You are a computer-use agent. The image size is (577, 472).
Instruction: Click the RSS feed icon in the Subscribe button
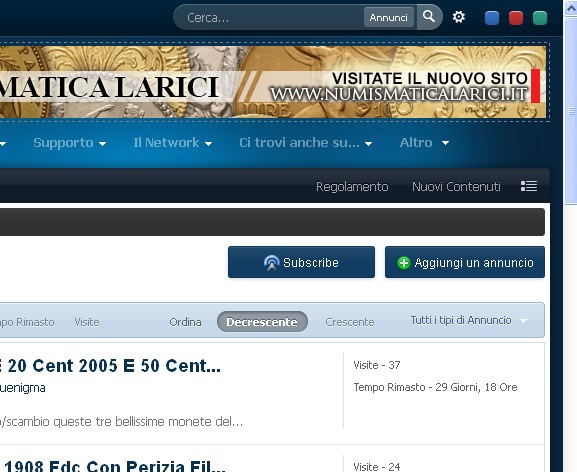(272, 263)
